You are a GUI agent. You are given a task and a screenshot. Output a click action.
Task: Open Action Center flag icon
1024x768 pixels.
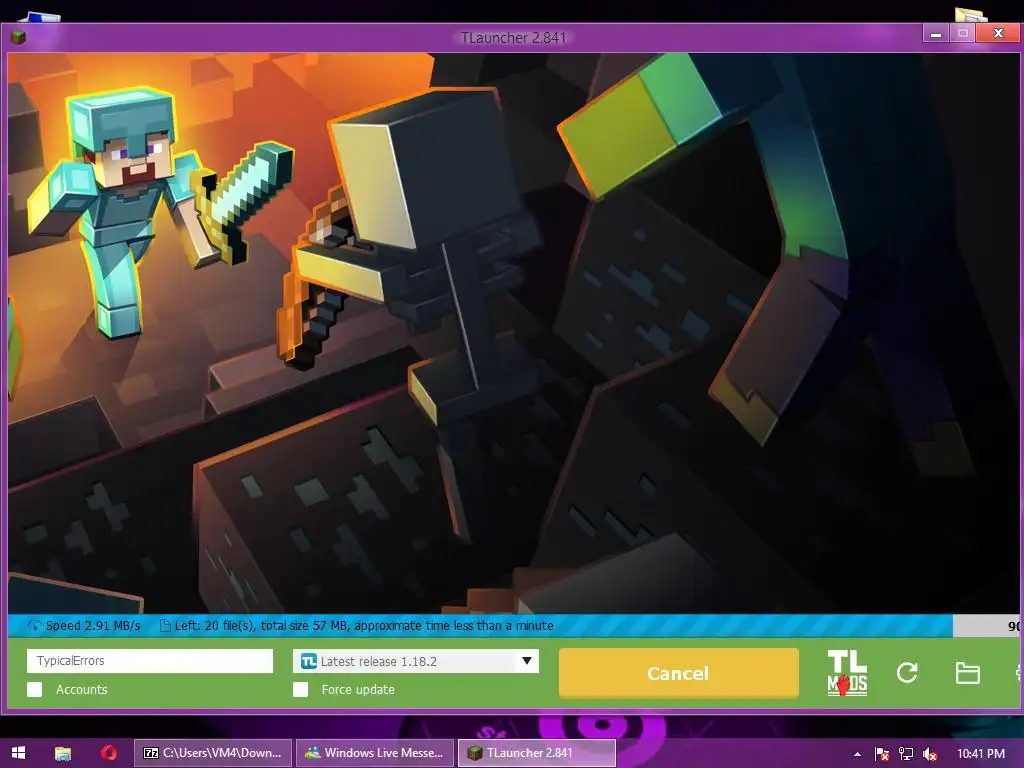(882, 754)
